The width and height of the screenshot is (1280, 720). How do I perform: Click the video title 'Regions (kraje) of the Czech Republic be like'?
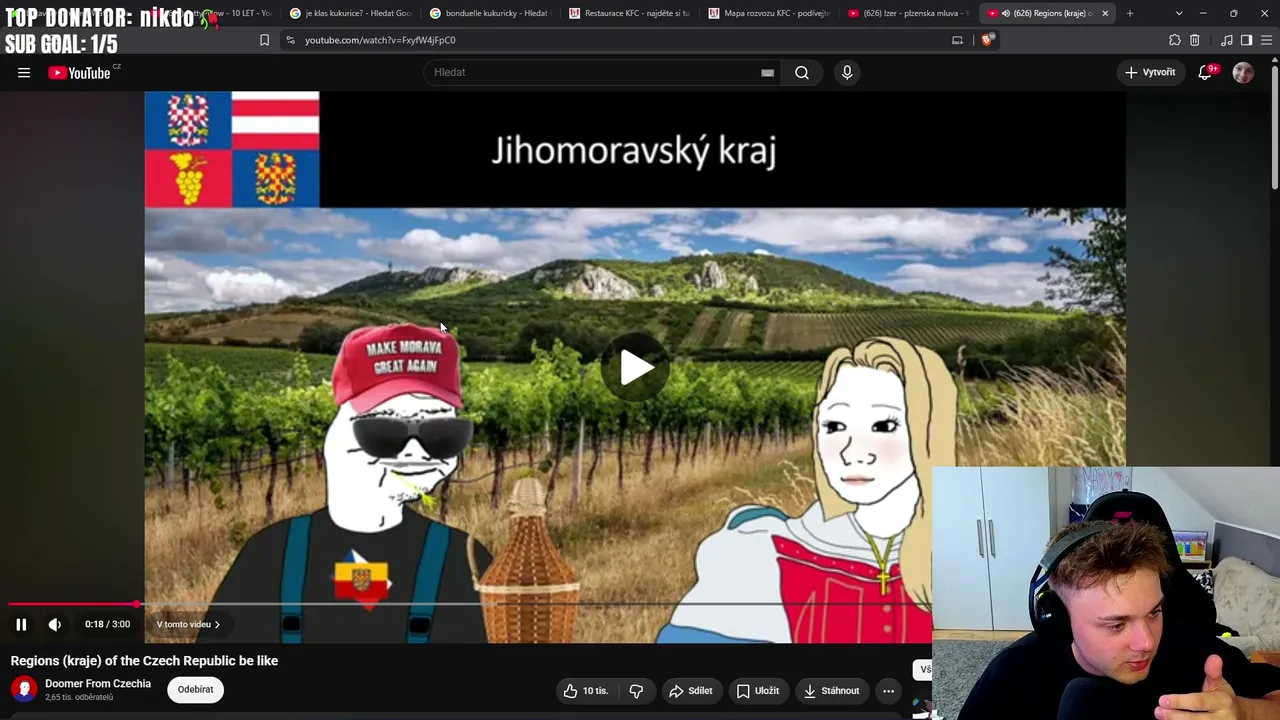click(144, 661)
